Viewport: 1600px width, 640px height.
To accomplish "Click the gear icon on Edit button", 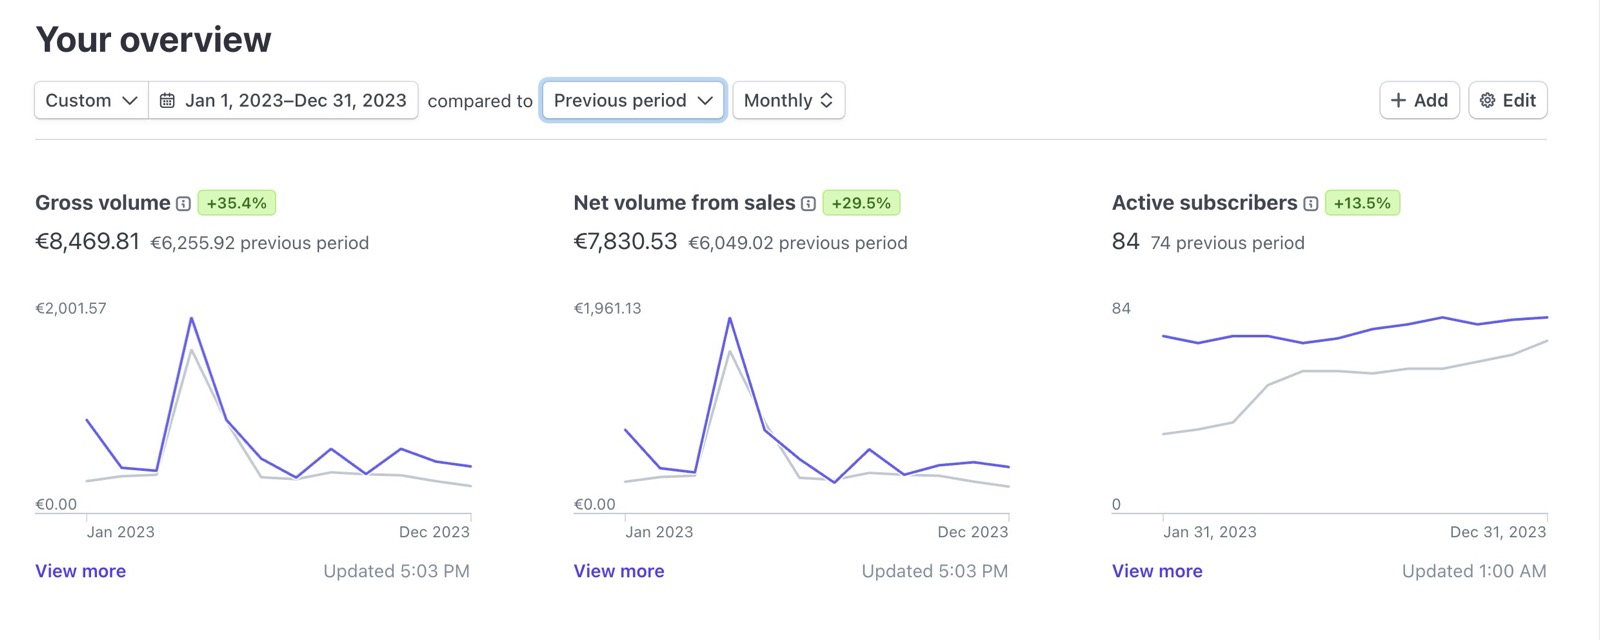I will [1487, 101].
